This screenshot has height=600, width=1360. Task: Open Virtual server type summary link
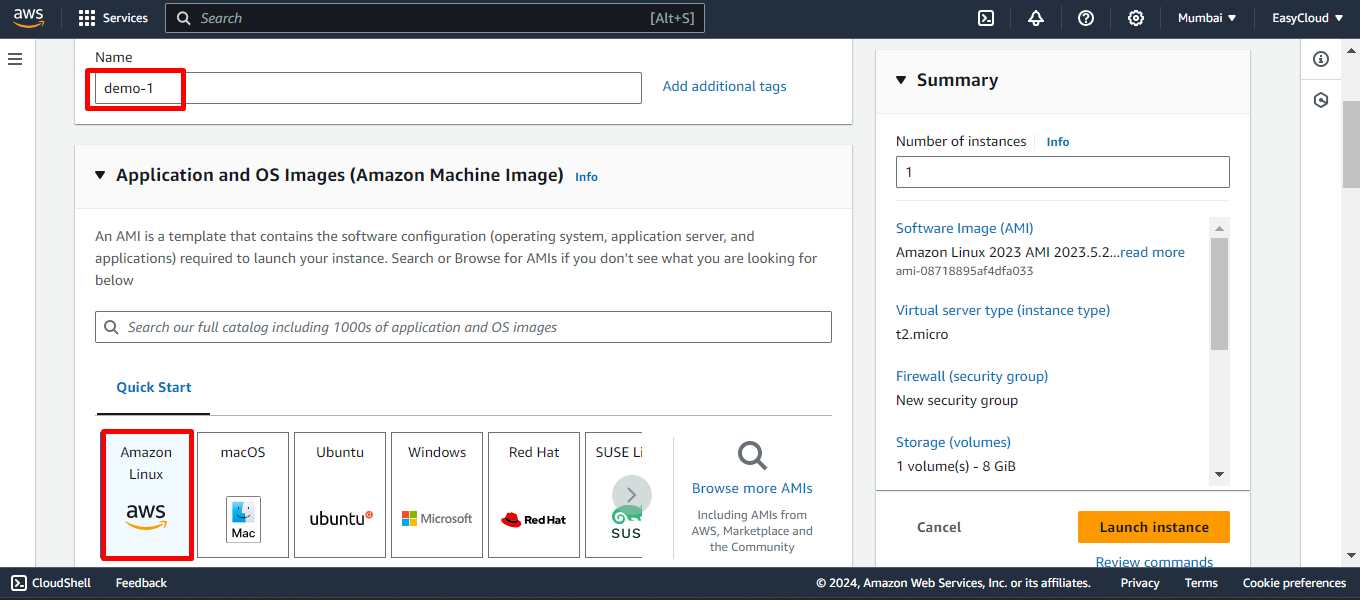1003,310
